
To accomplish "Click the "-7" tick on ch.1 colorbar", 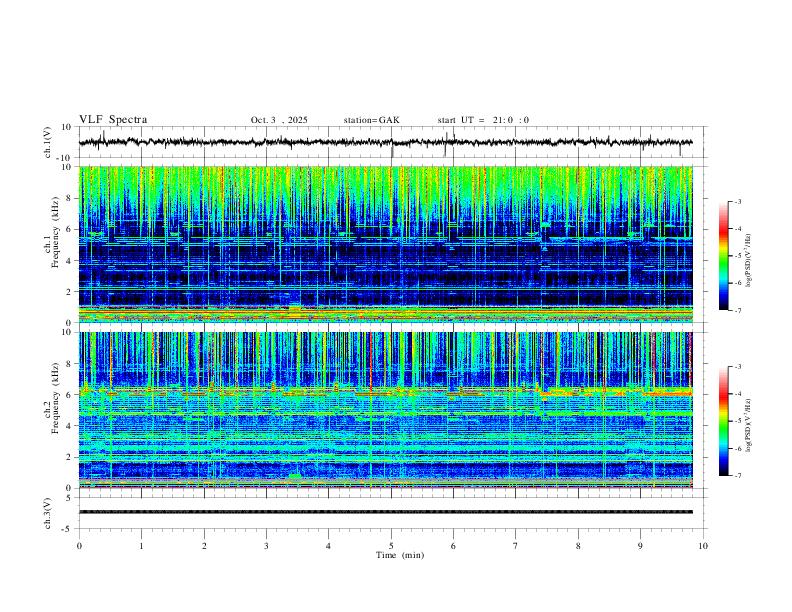I will coord(738,310).
